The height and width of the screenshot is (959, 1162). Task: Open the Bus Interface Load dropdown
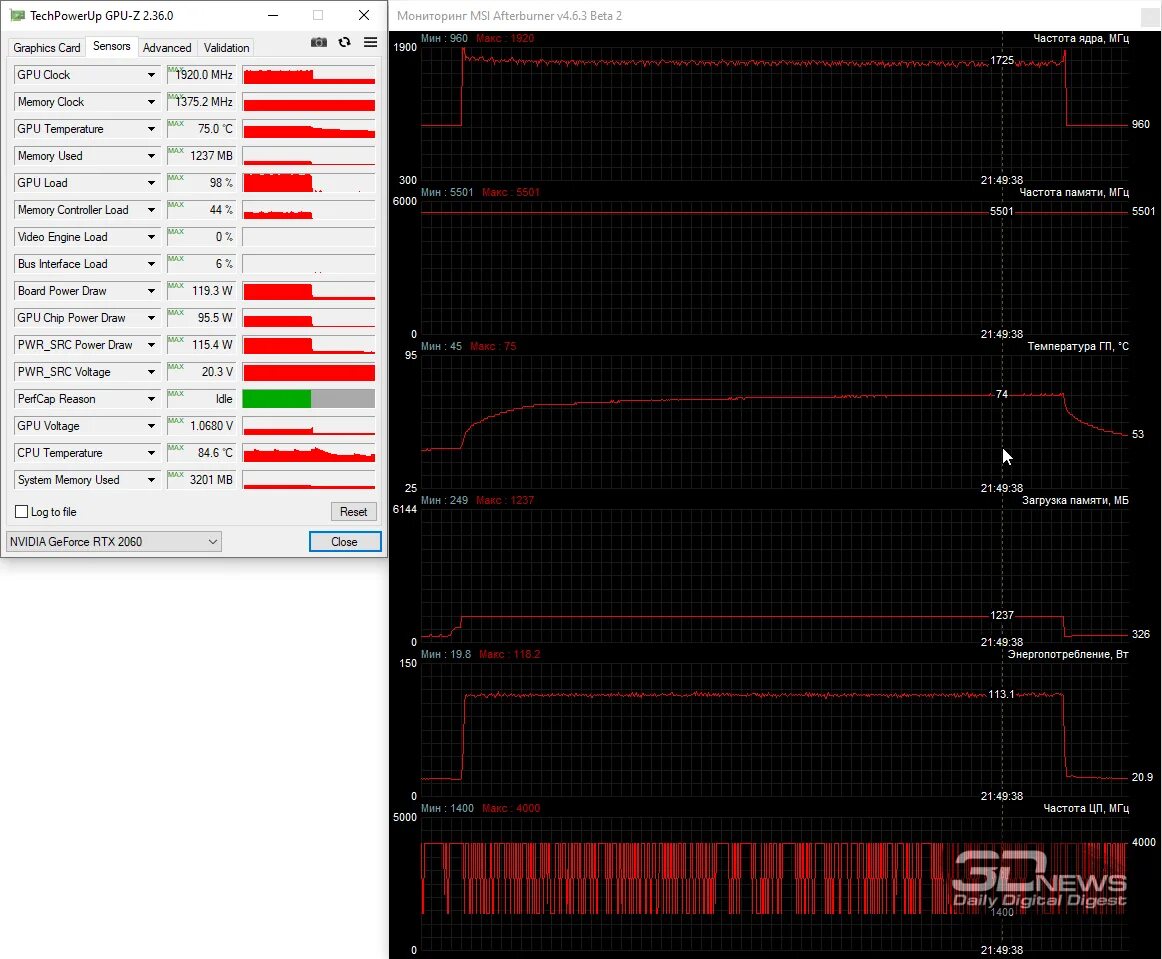point(151,265)
